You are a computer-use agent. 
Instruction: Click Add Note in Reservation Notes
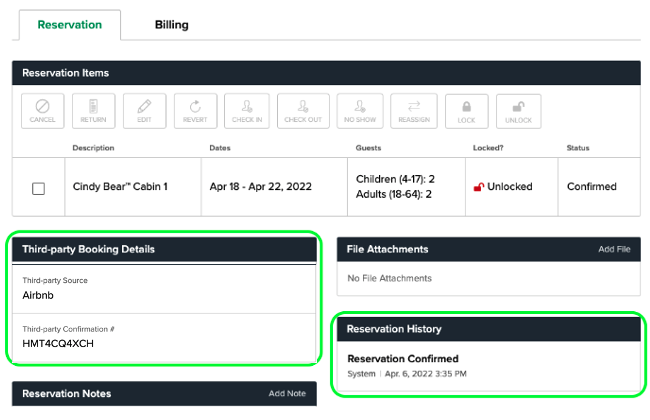287,393
